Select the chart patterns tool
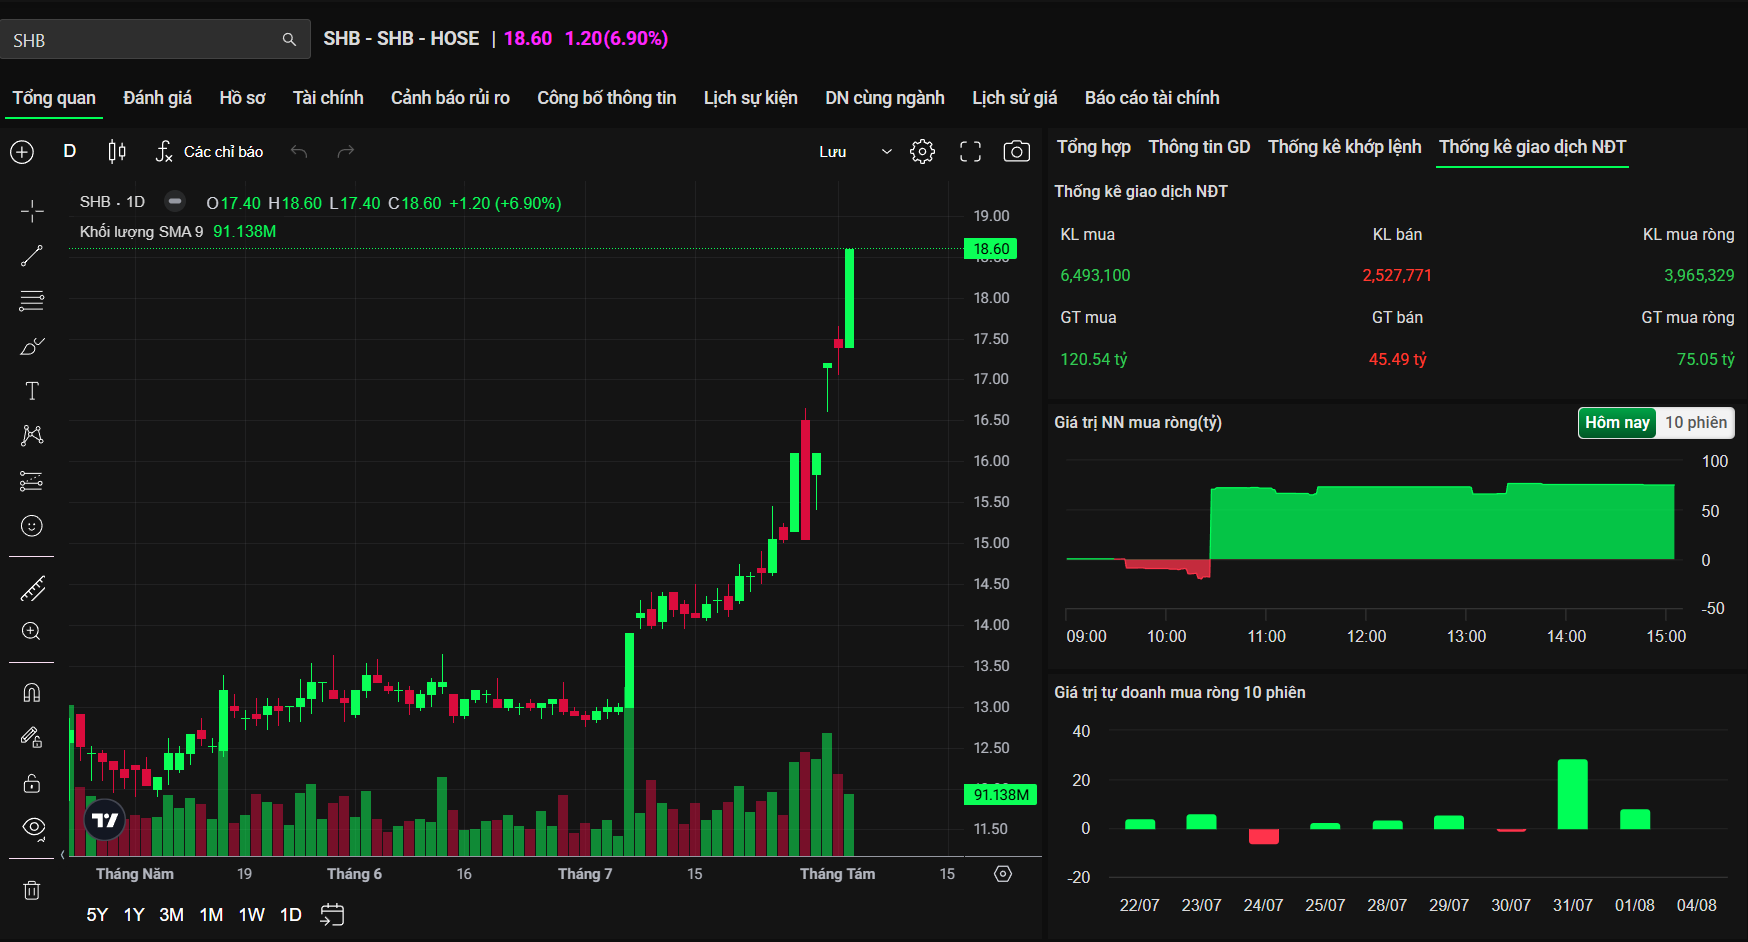Image resolution: width=1748 pixels, height=942 pixels. (x=32, y=435)
